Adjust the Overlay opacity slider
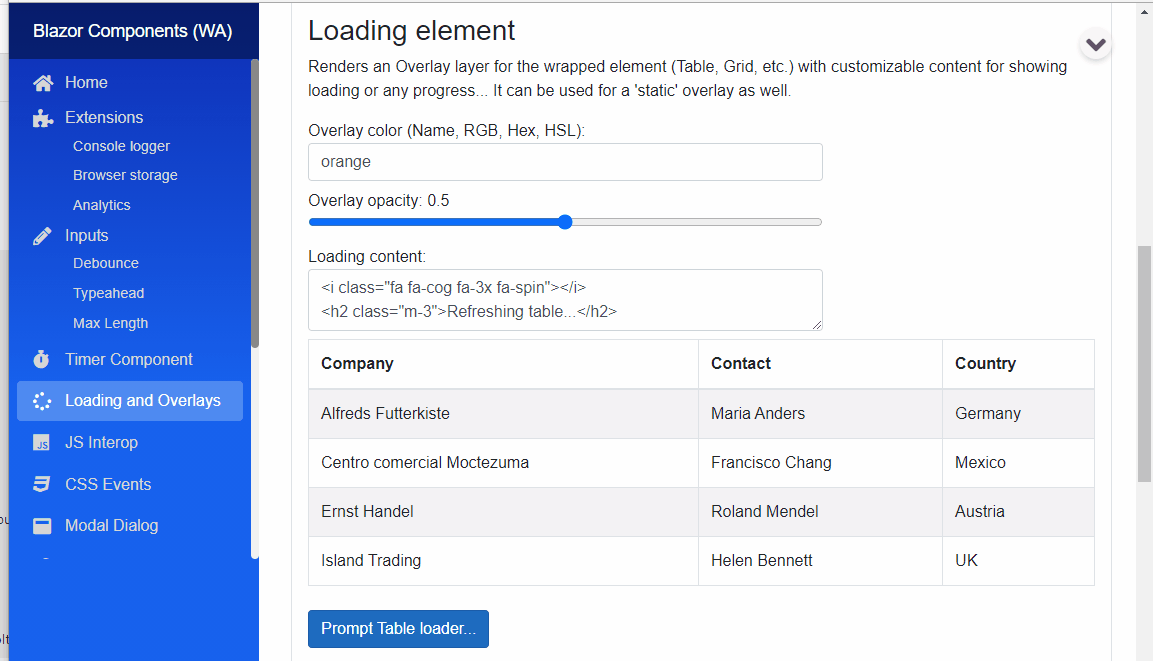This screenshot has height=661, width=1153. point(565,221)
